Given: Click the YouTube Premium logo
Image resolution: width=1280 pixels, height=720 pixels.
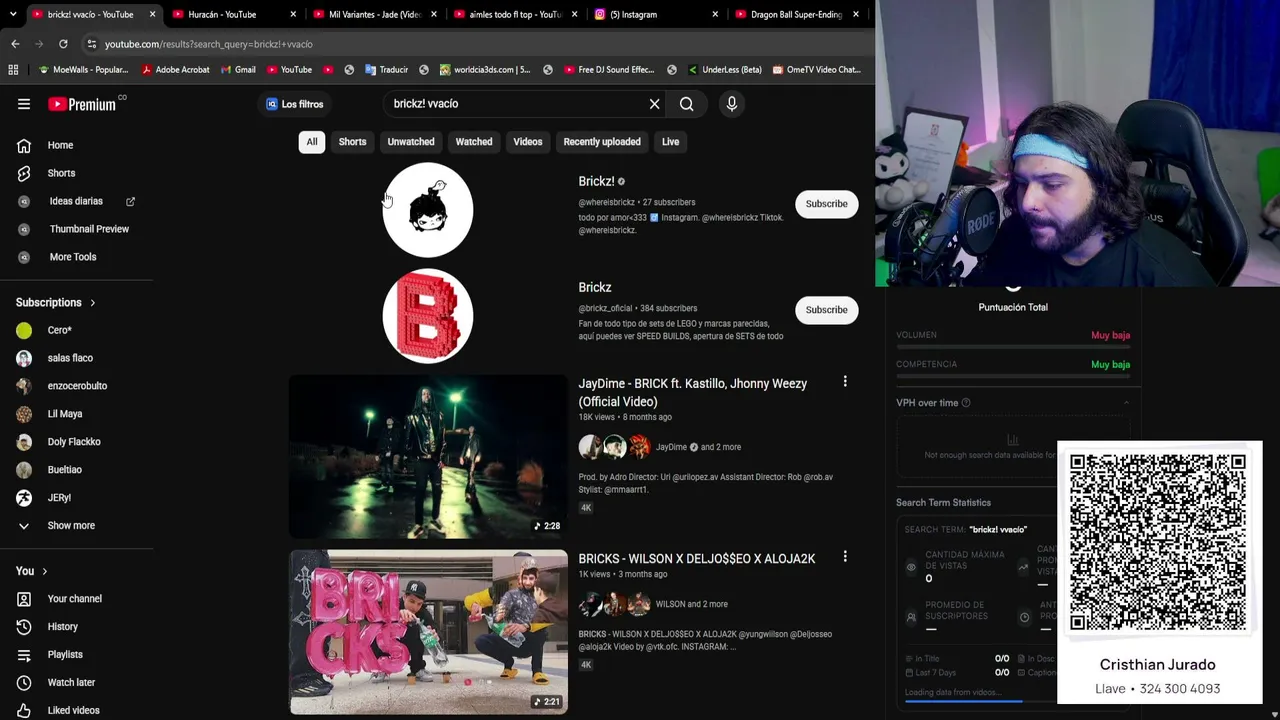Looking at the screenshot, I should 82,104.
